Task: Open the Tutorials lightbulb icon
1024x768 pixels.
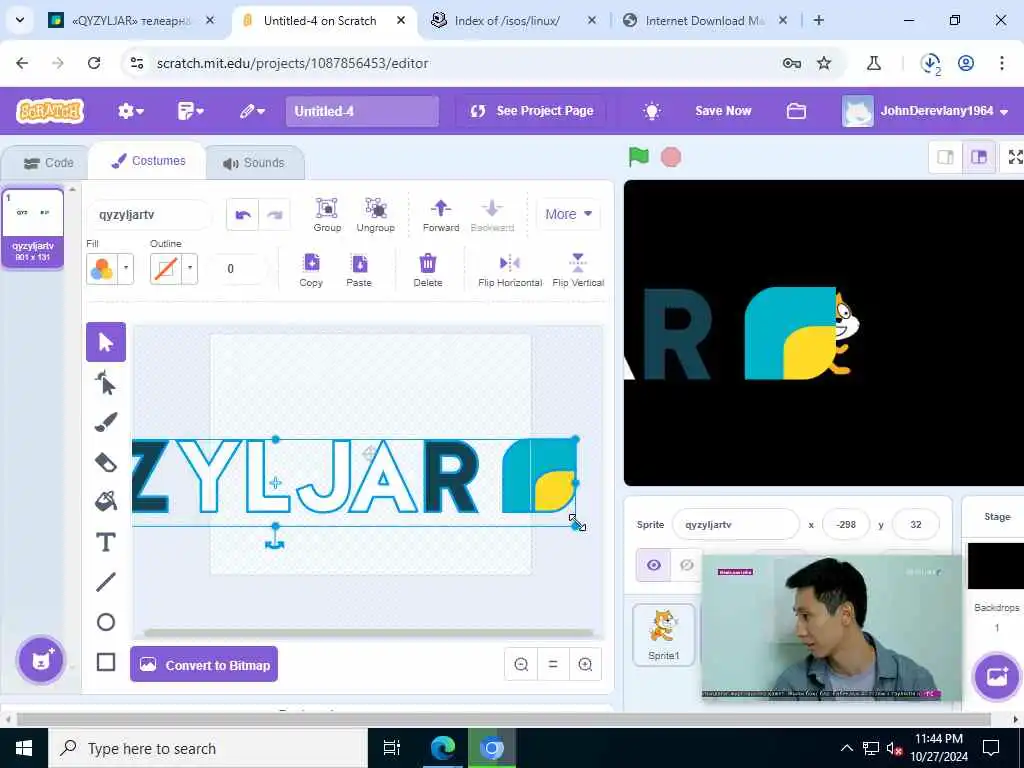Action: point(652,111)
